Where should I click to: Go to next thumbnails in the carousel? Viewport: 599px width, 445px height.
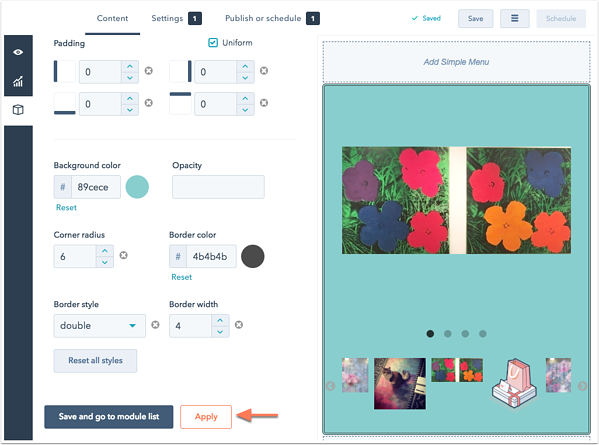582,386
